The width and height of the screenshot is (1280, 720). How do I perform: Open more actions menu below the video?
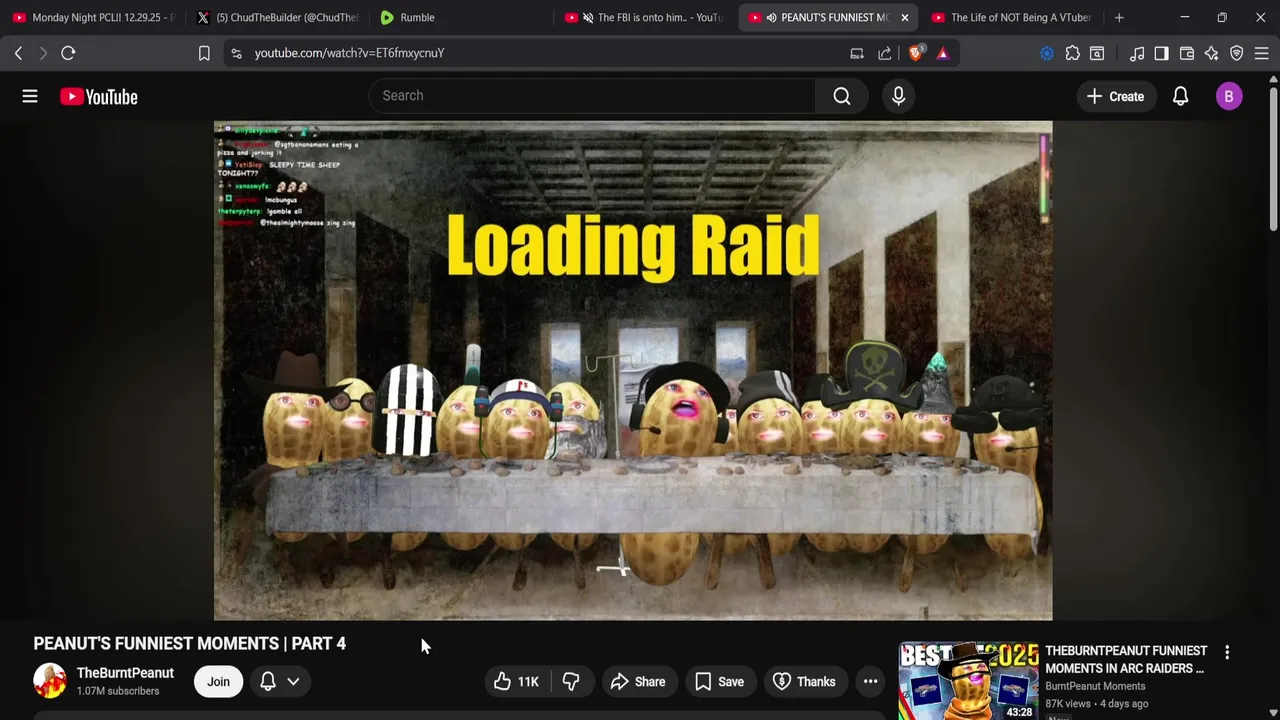870,682
